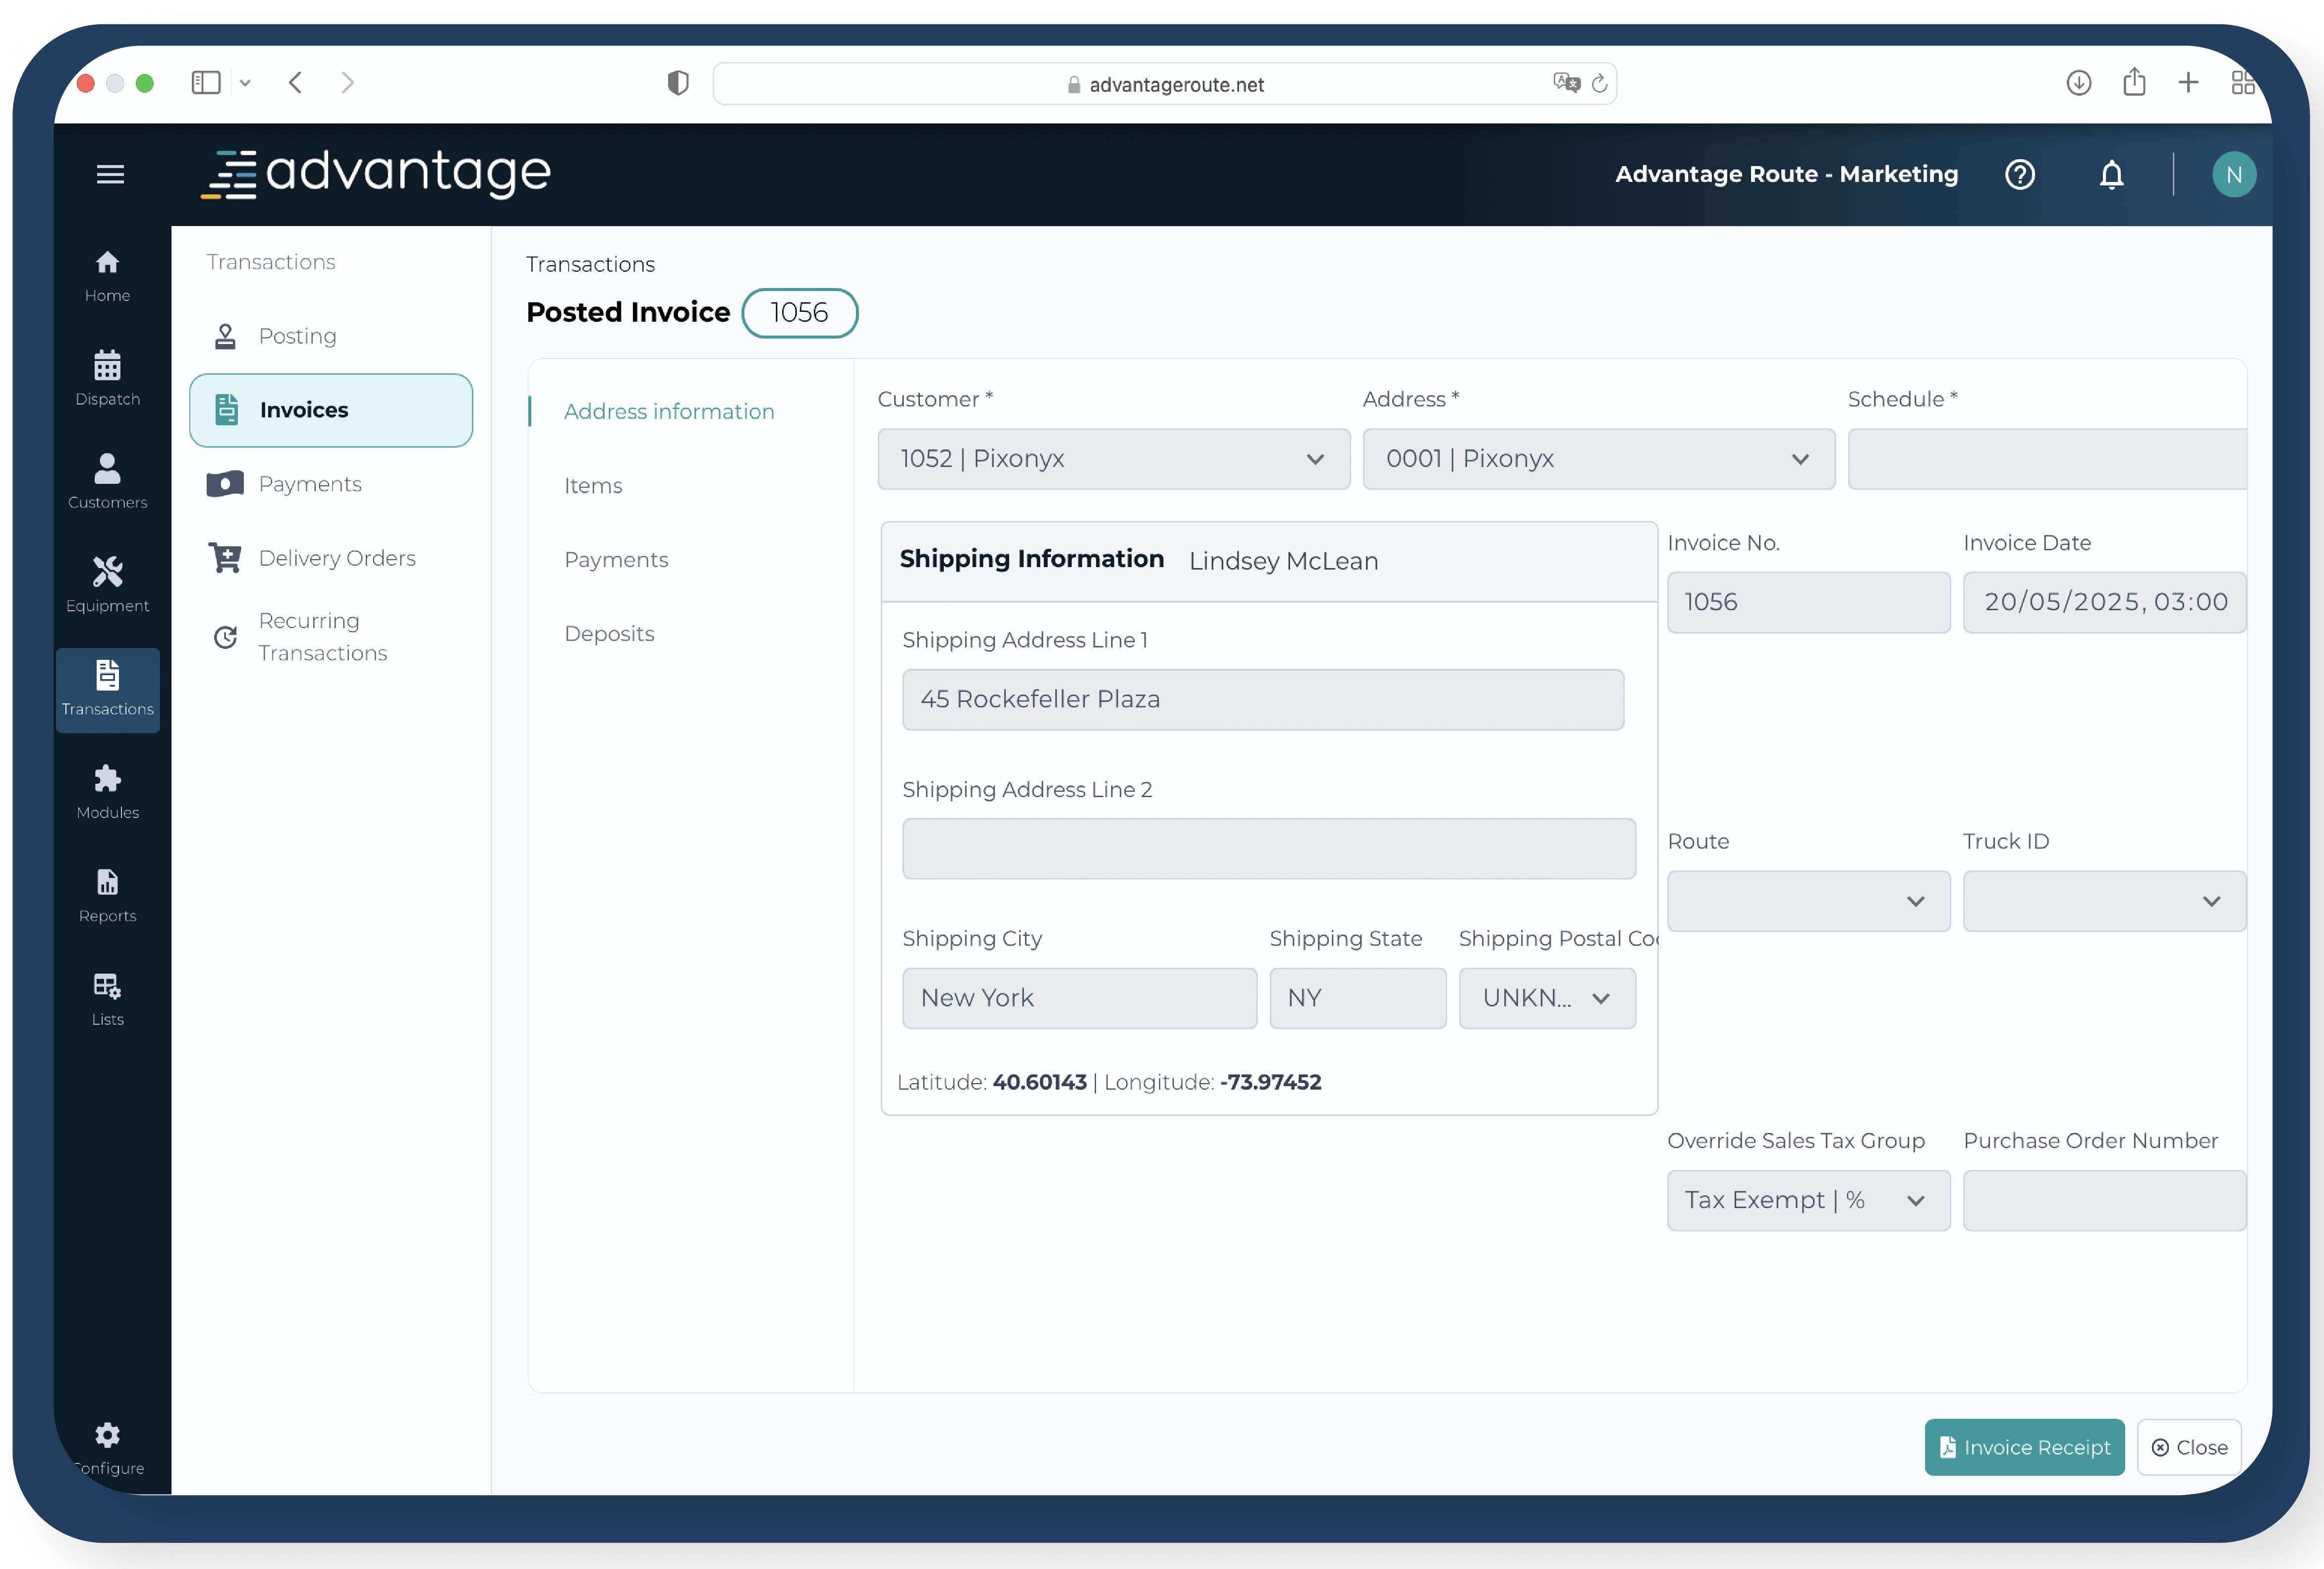This screenshot has width=2324, height=1569.
Task: Reload the page
Action: tap(1599, 83)
